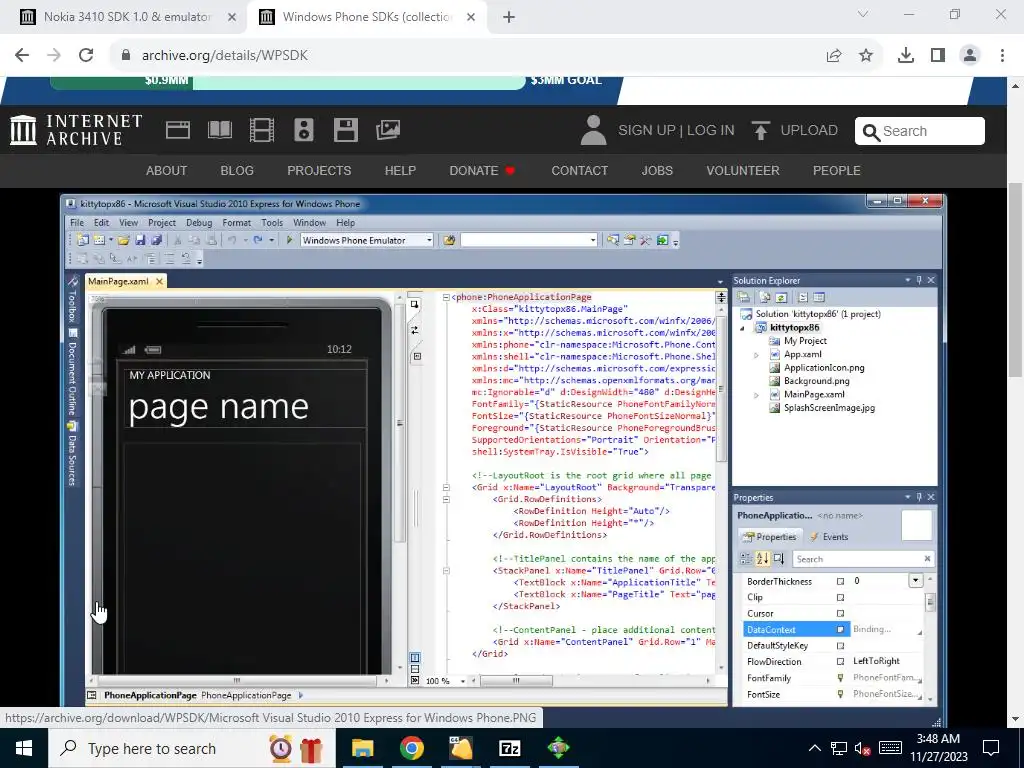
Task: Click SIGN UP in the header
Action: (647, 130)
